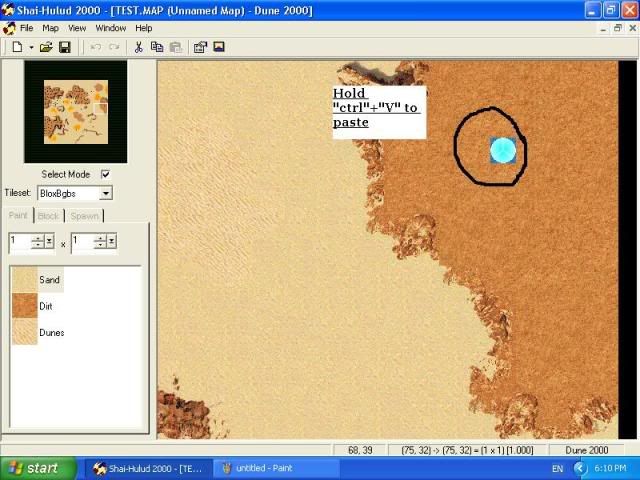Click the Paste clipboard icon
This screenshot has height=480, width=640.
tap(176, 47)
